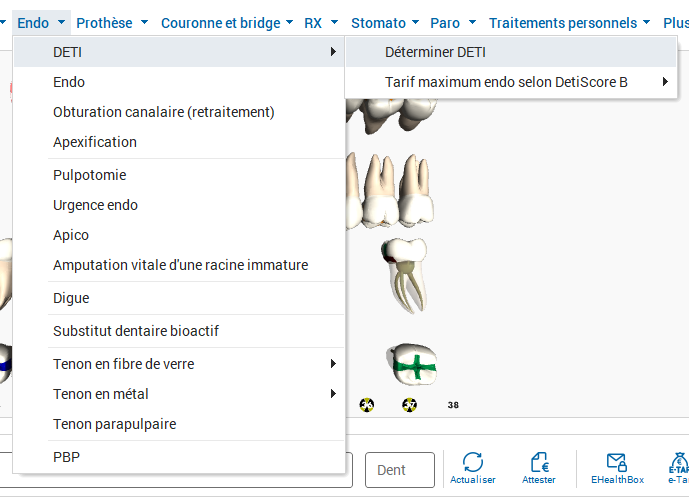
Task: Select the tooth with filled root canals
Action: tap(405, 276)
